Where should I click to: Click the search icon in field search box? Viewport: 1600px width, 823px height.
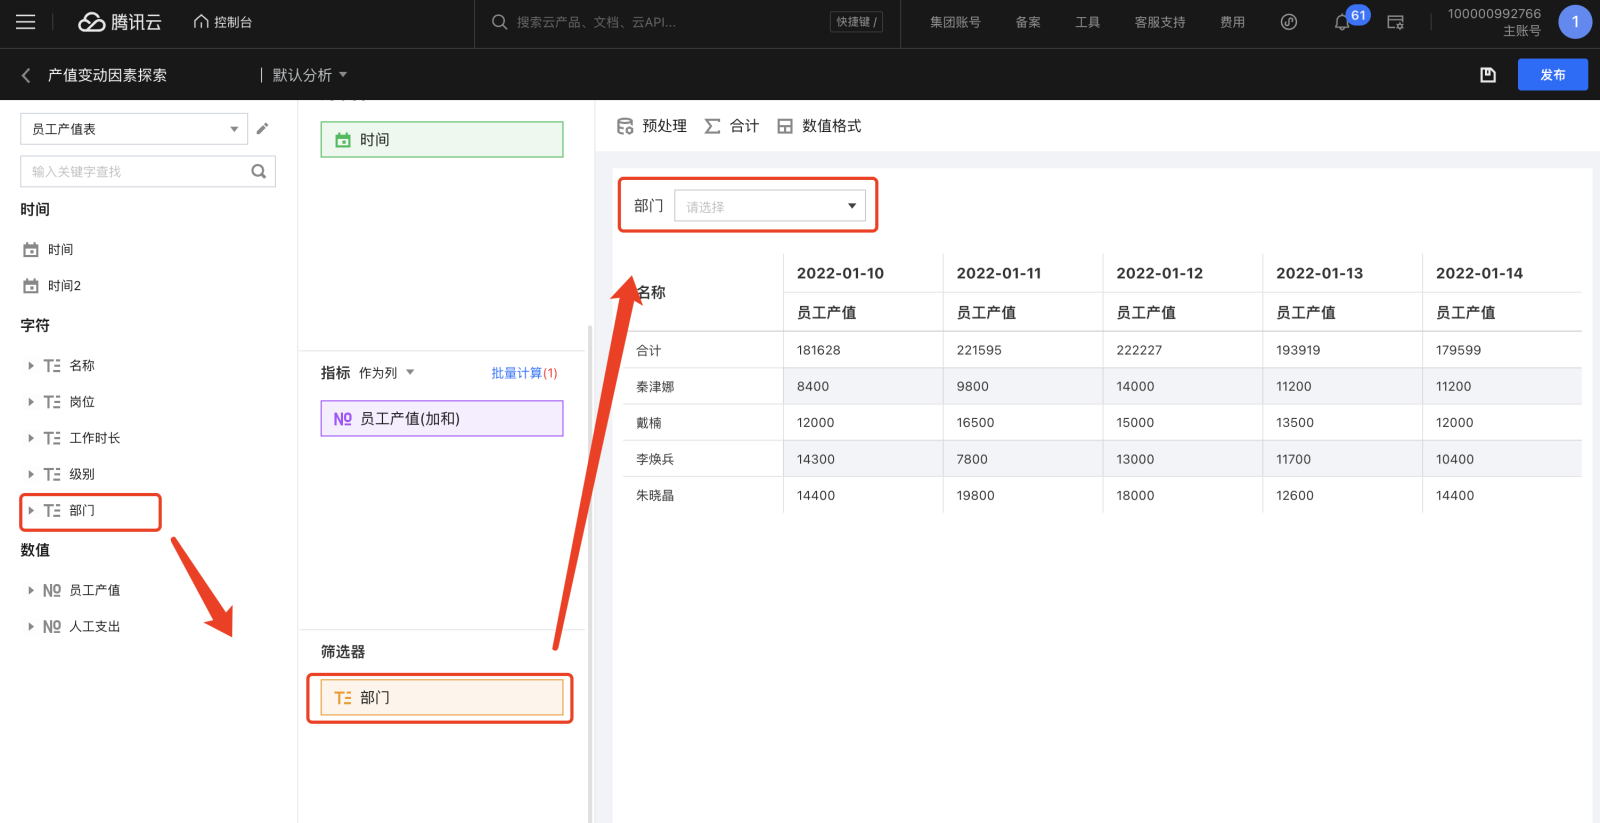[259, 171]
